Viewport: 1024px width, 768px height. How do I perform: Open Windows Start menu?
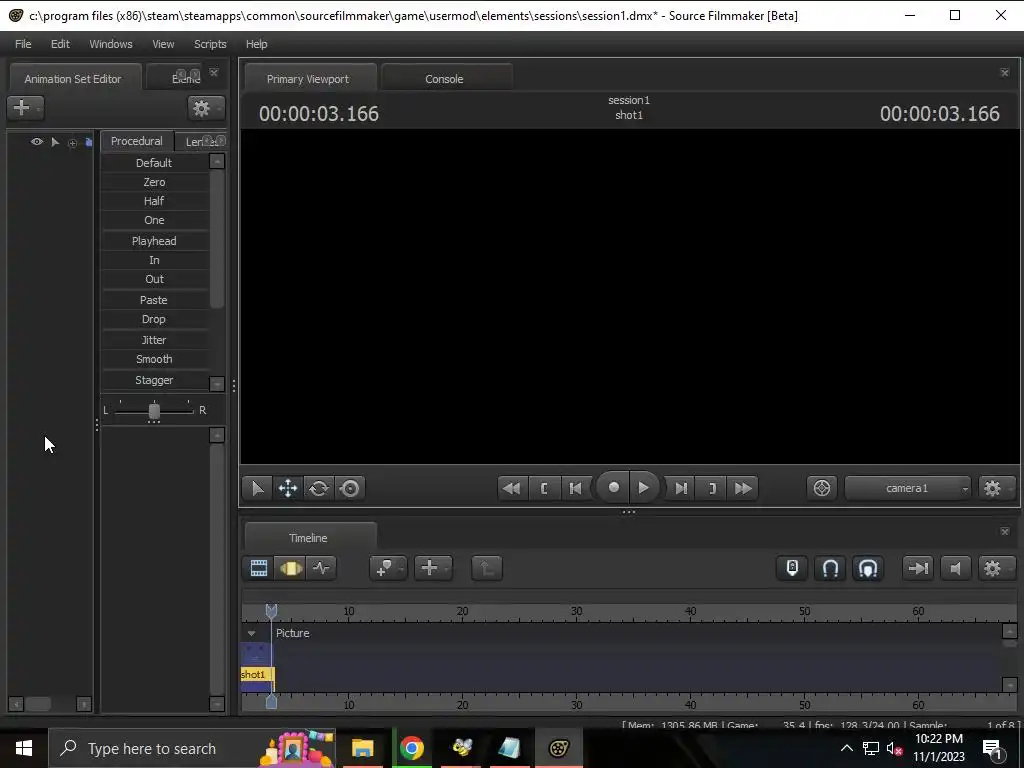(x=24, y=748)
